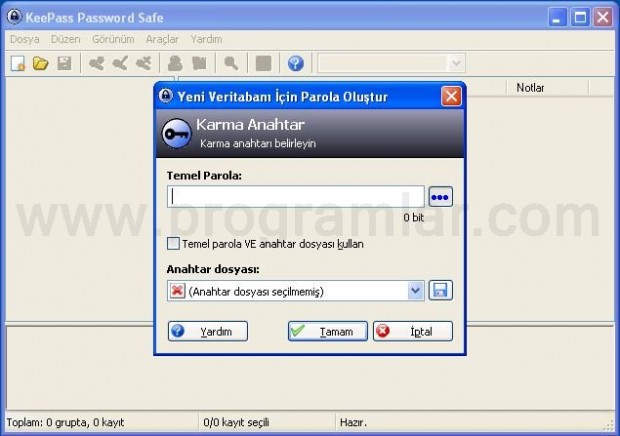Click the save key file floppy button
This screenshot has width=620, height=436.
tap(440, 291)
